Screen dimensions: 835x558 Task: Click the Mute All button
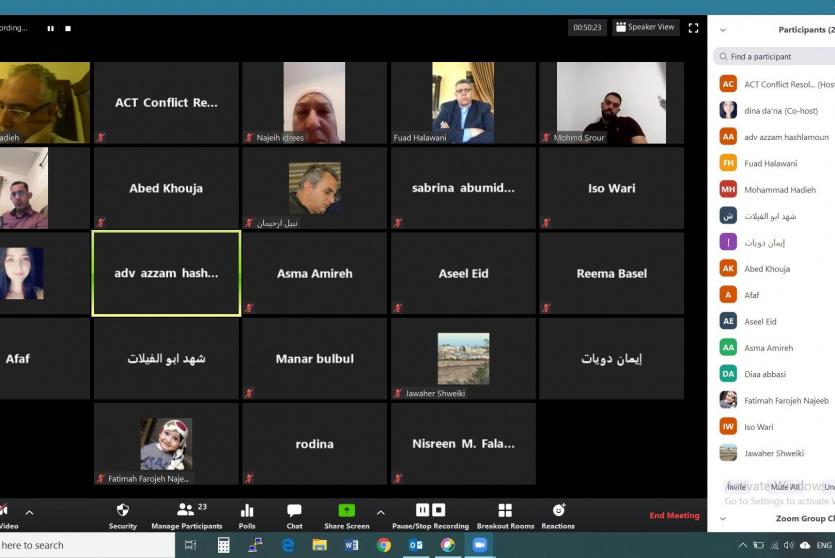point(785,487)
